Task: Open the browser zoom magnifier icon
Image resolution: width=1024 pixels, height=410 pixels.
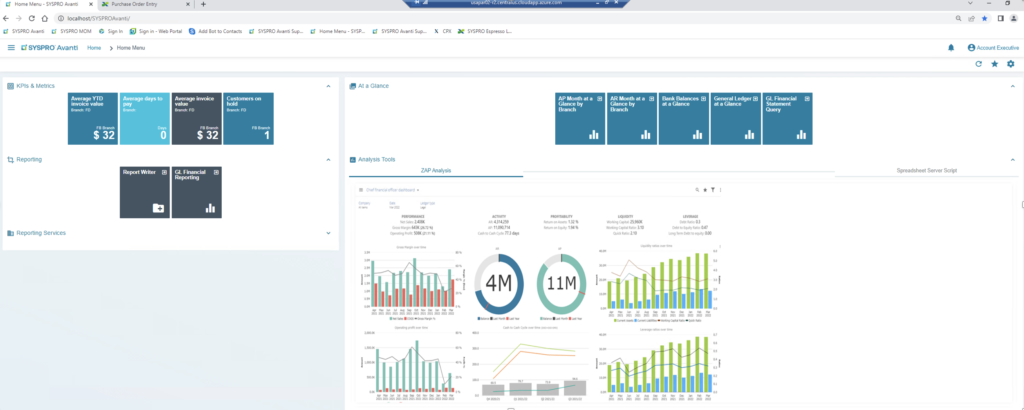Action: [x=959, y=18]
